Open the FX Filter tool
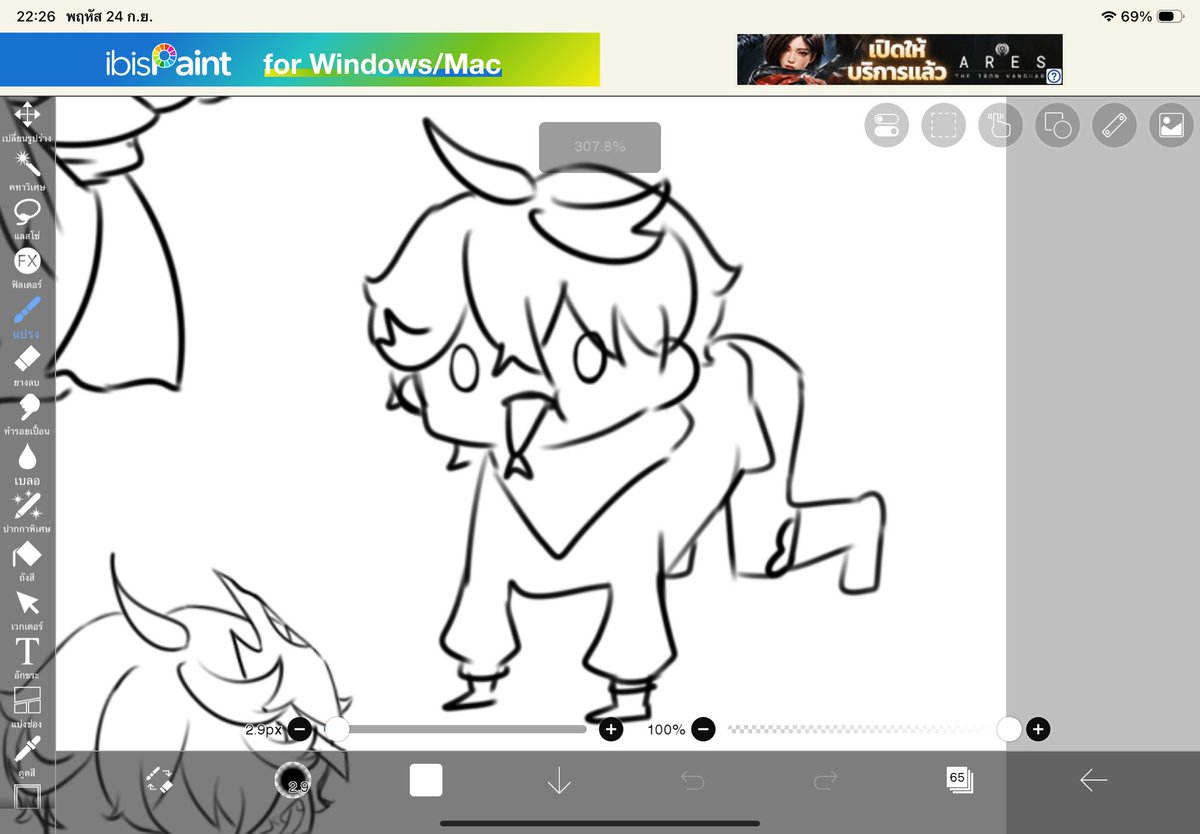This screenshot has width=1200, height=834. pyautogui.click(x=27, y=261)
